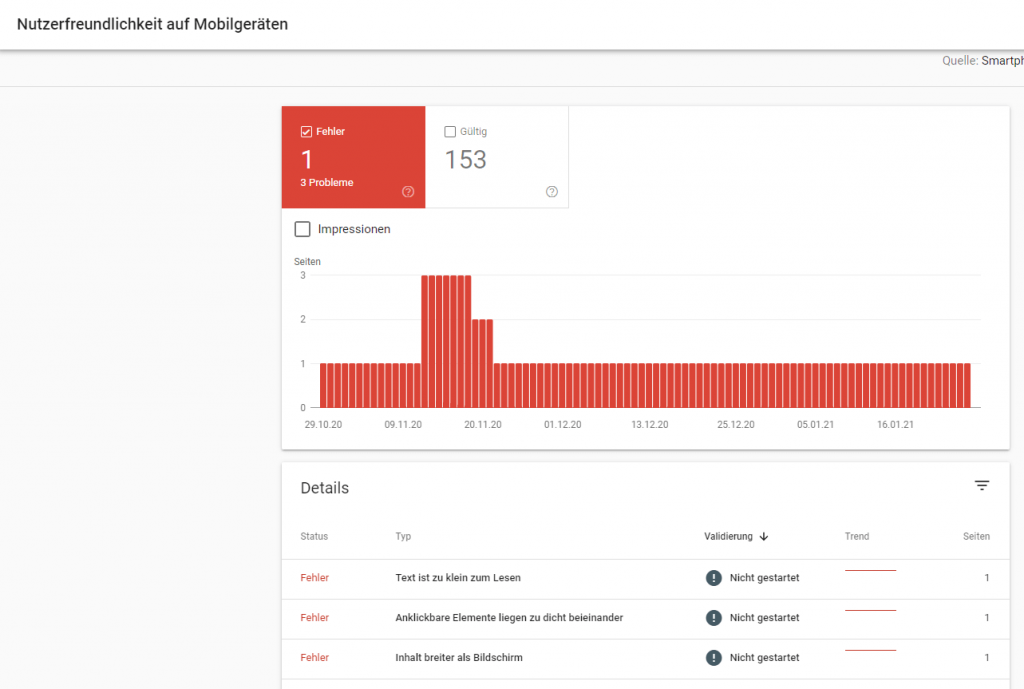Click warning icon in 'Anklickbare Elemente' row
Viewport: 1024px width, 689px height.
714,617
